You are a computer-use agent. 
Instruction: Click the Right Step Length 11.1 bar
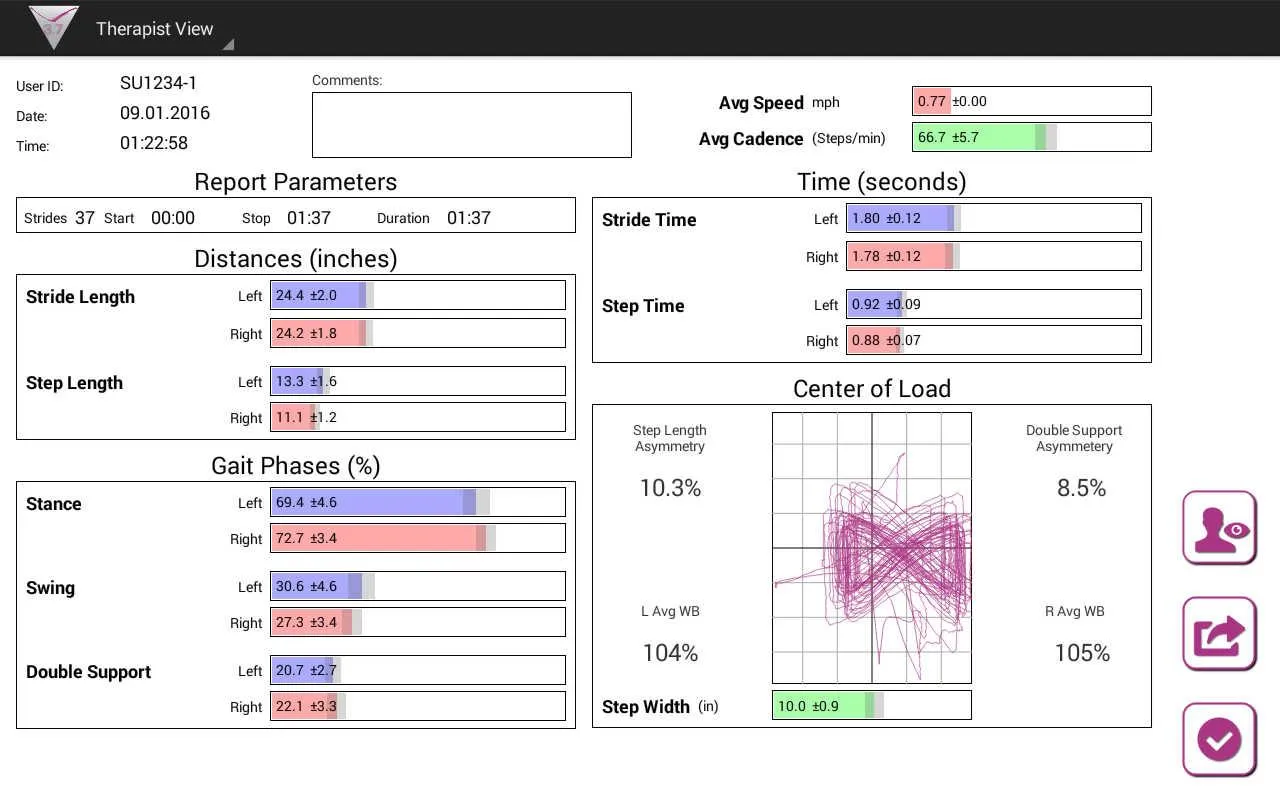click(x=418, y=417)
